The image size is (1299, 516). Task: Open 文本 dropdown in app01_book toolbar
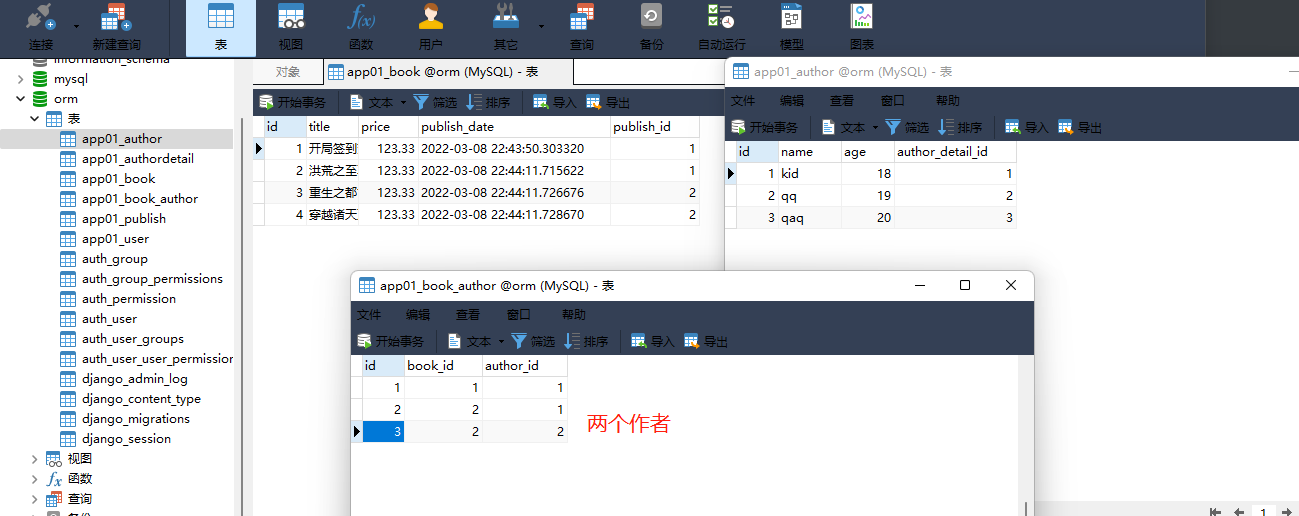point(377,102)
